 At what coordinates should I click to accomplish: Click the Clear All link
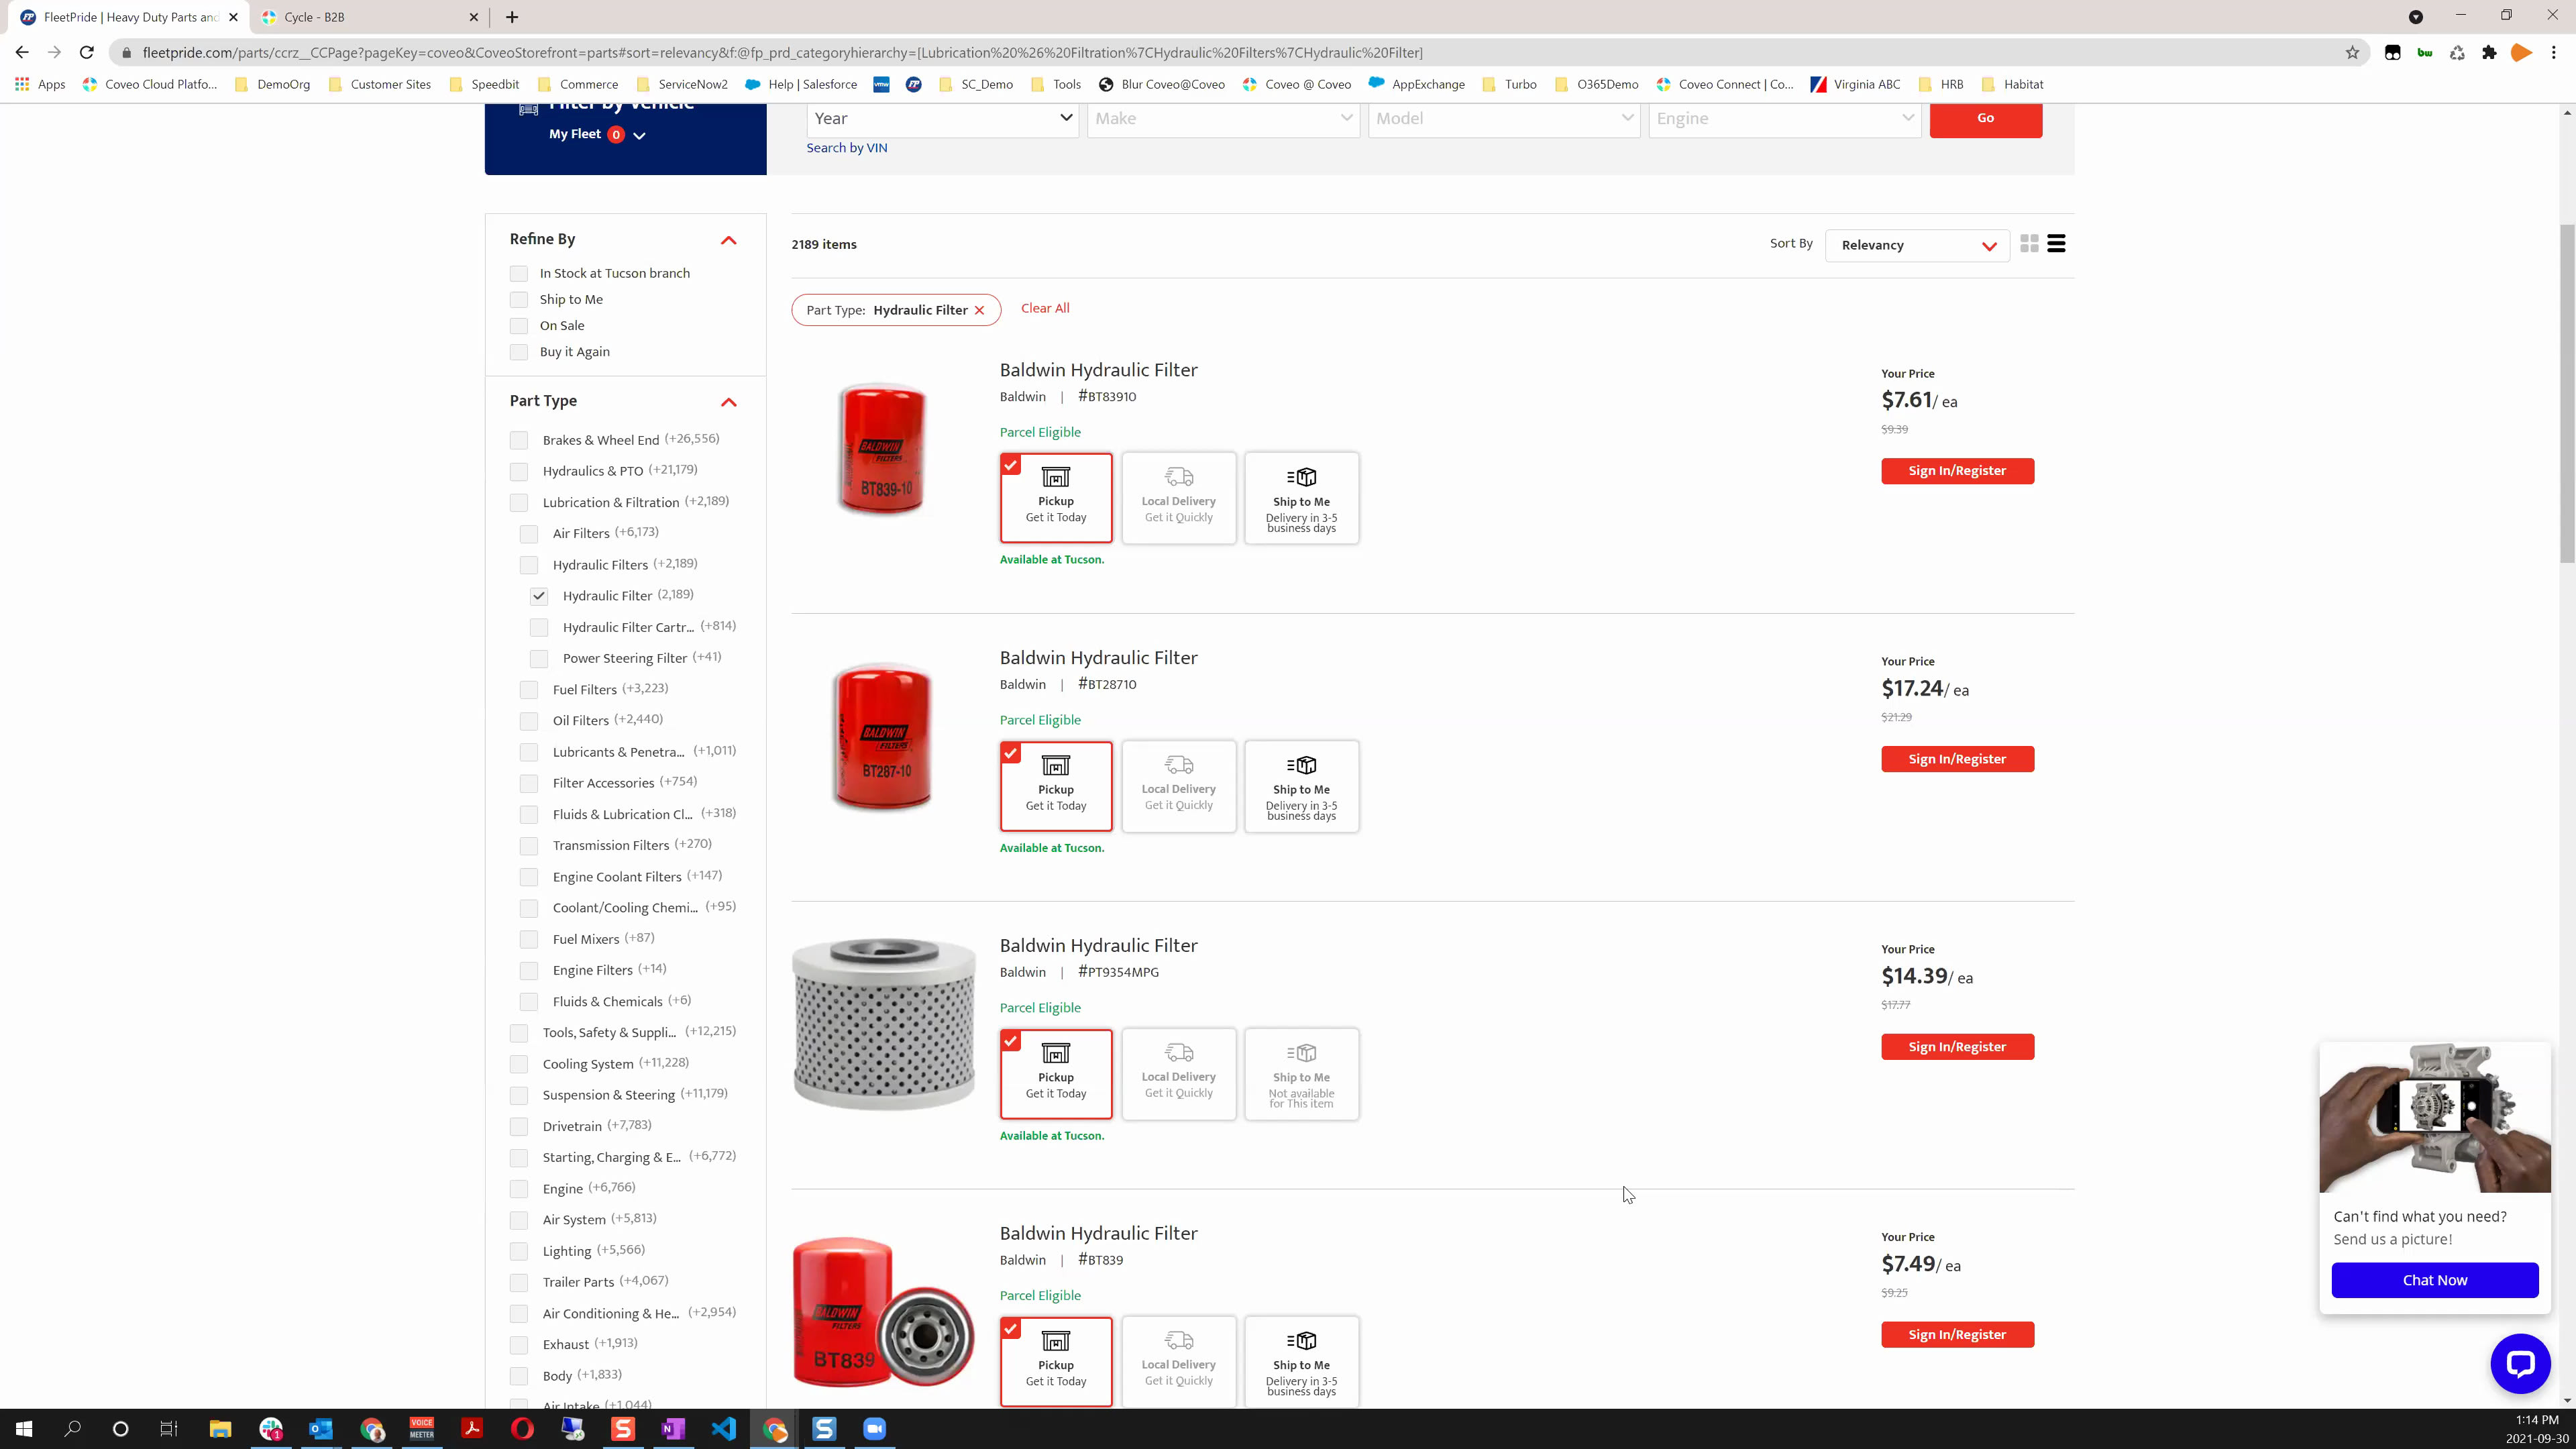point(1045,308)
